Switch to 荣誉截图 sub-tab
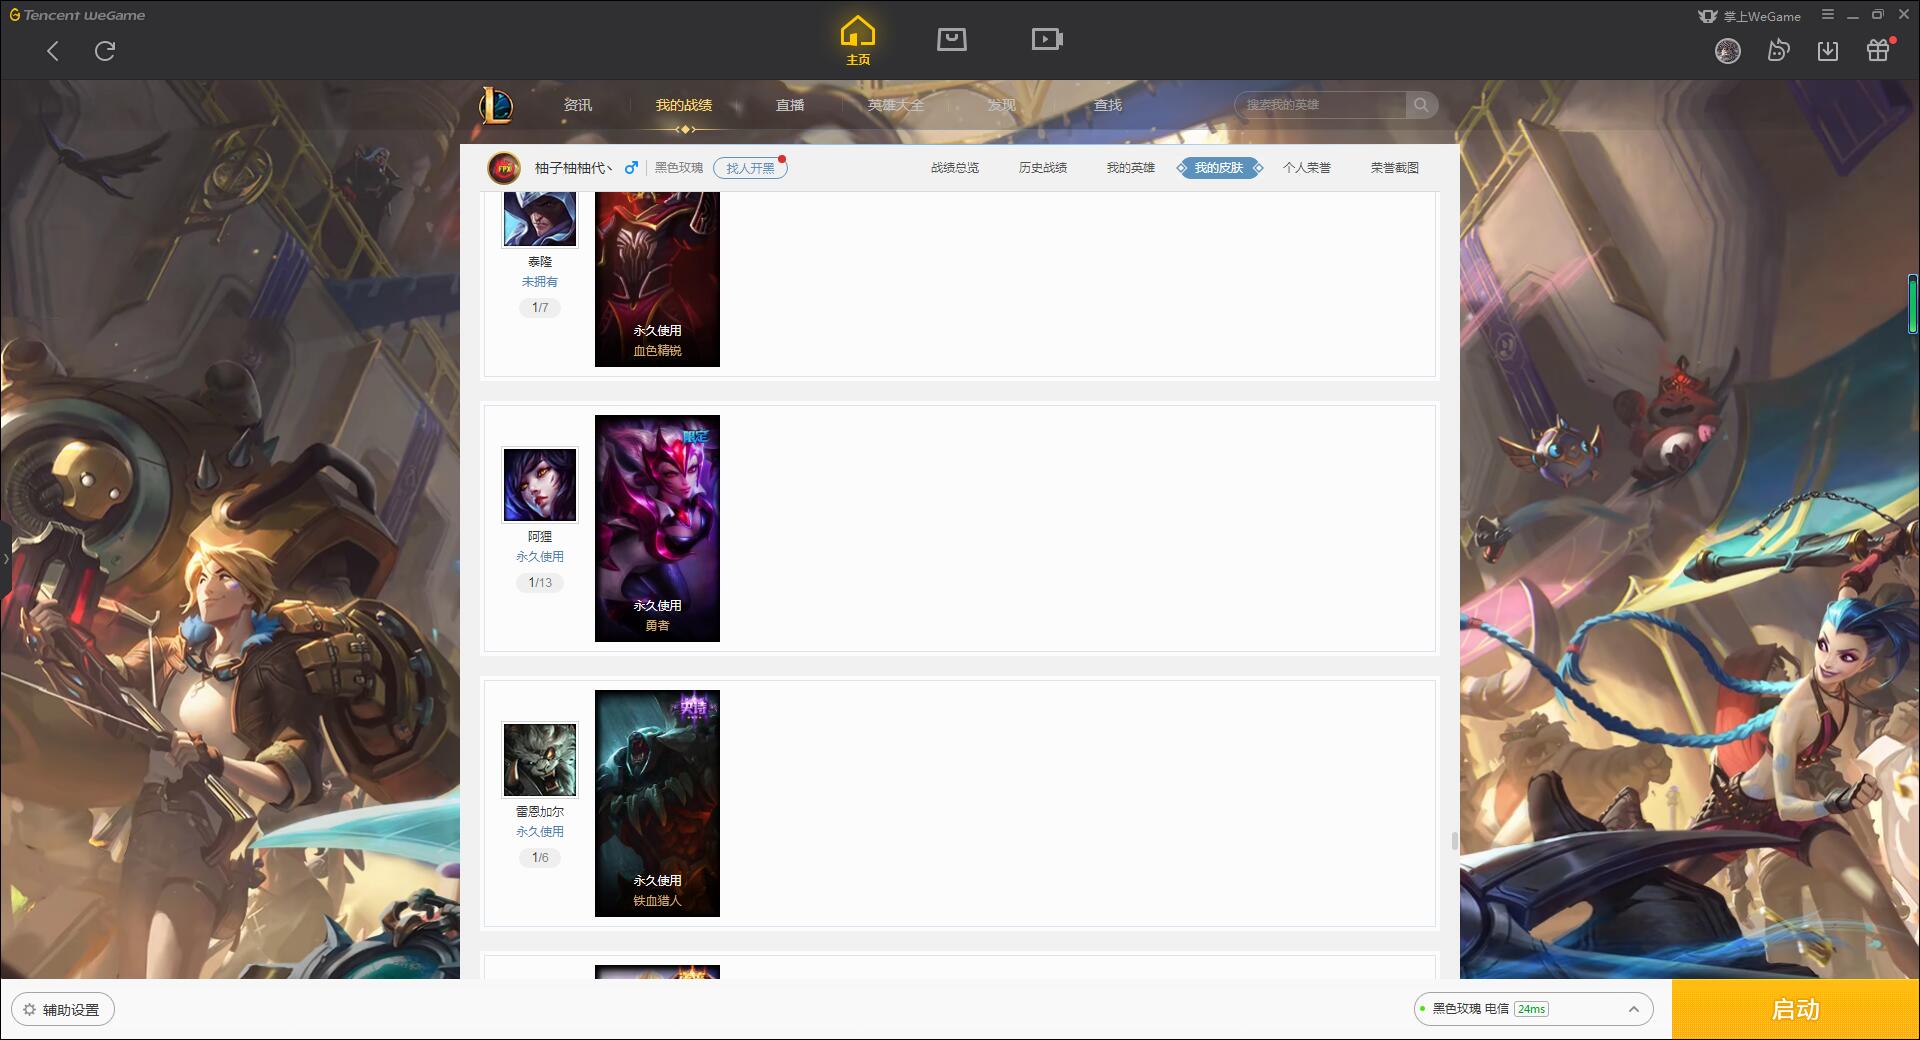 click(x=1395, y=168)
